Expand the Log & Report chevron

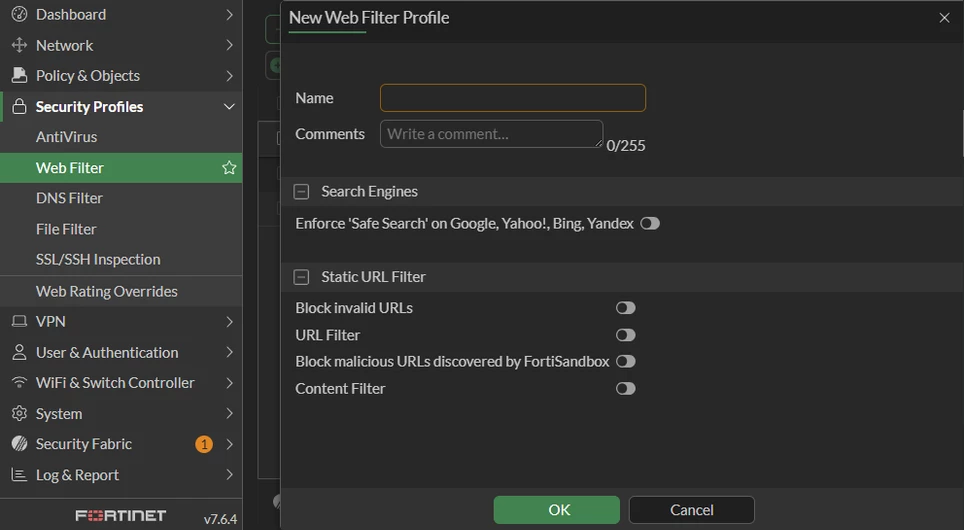click(x=229, y=475)
